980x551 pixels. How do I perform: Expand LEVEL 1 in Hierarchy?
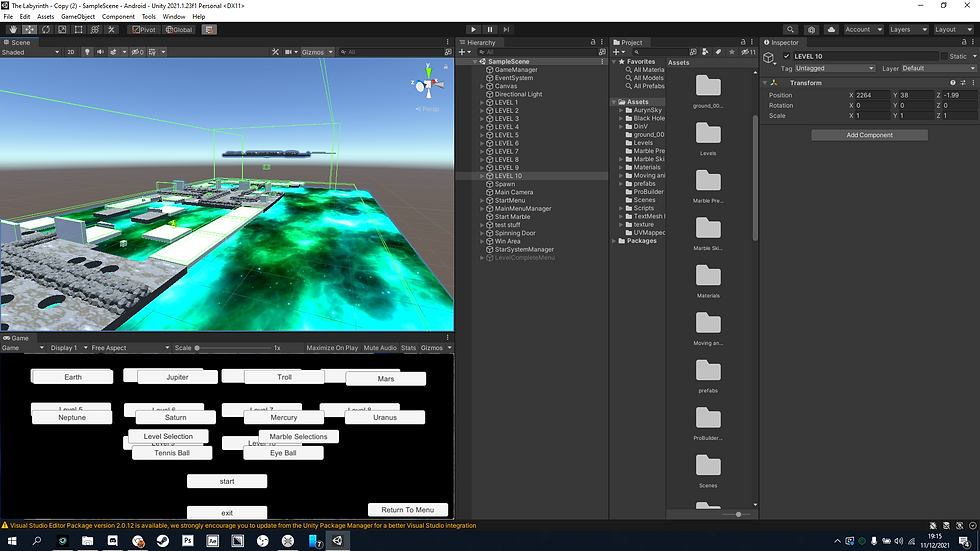tap(482, 102)
